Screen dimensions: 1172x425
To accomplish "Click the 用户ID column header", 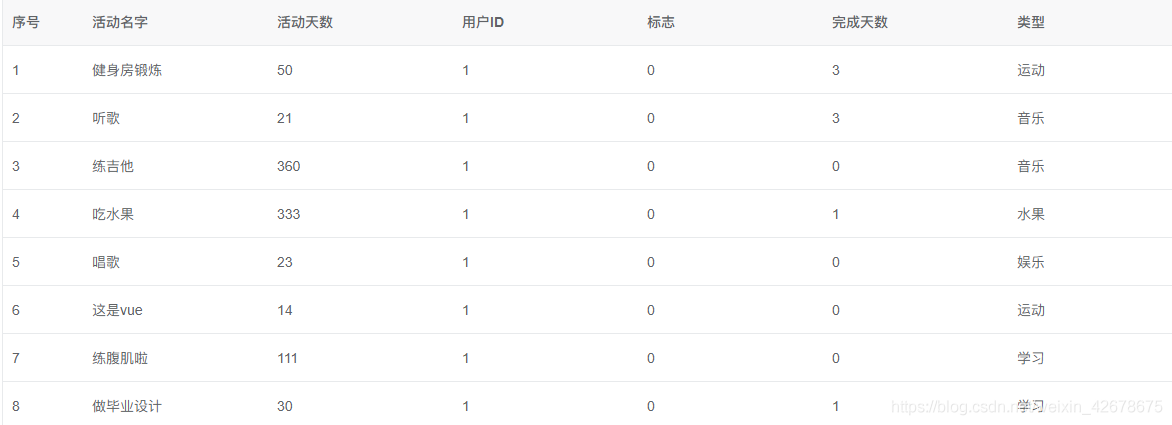I will coord(483,22).
